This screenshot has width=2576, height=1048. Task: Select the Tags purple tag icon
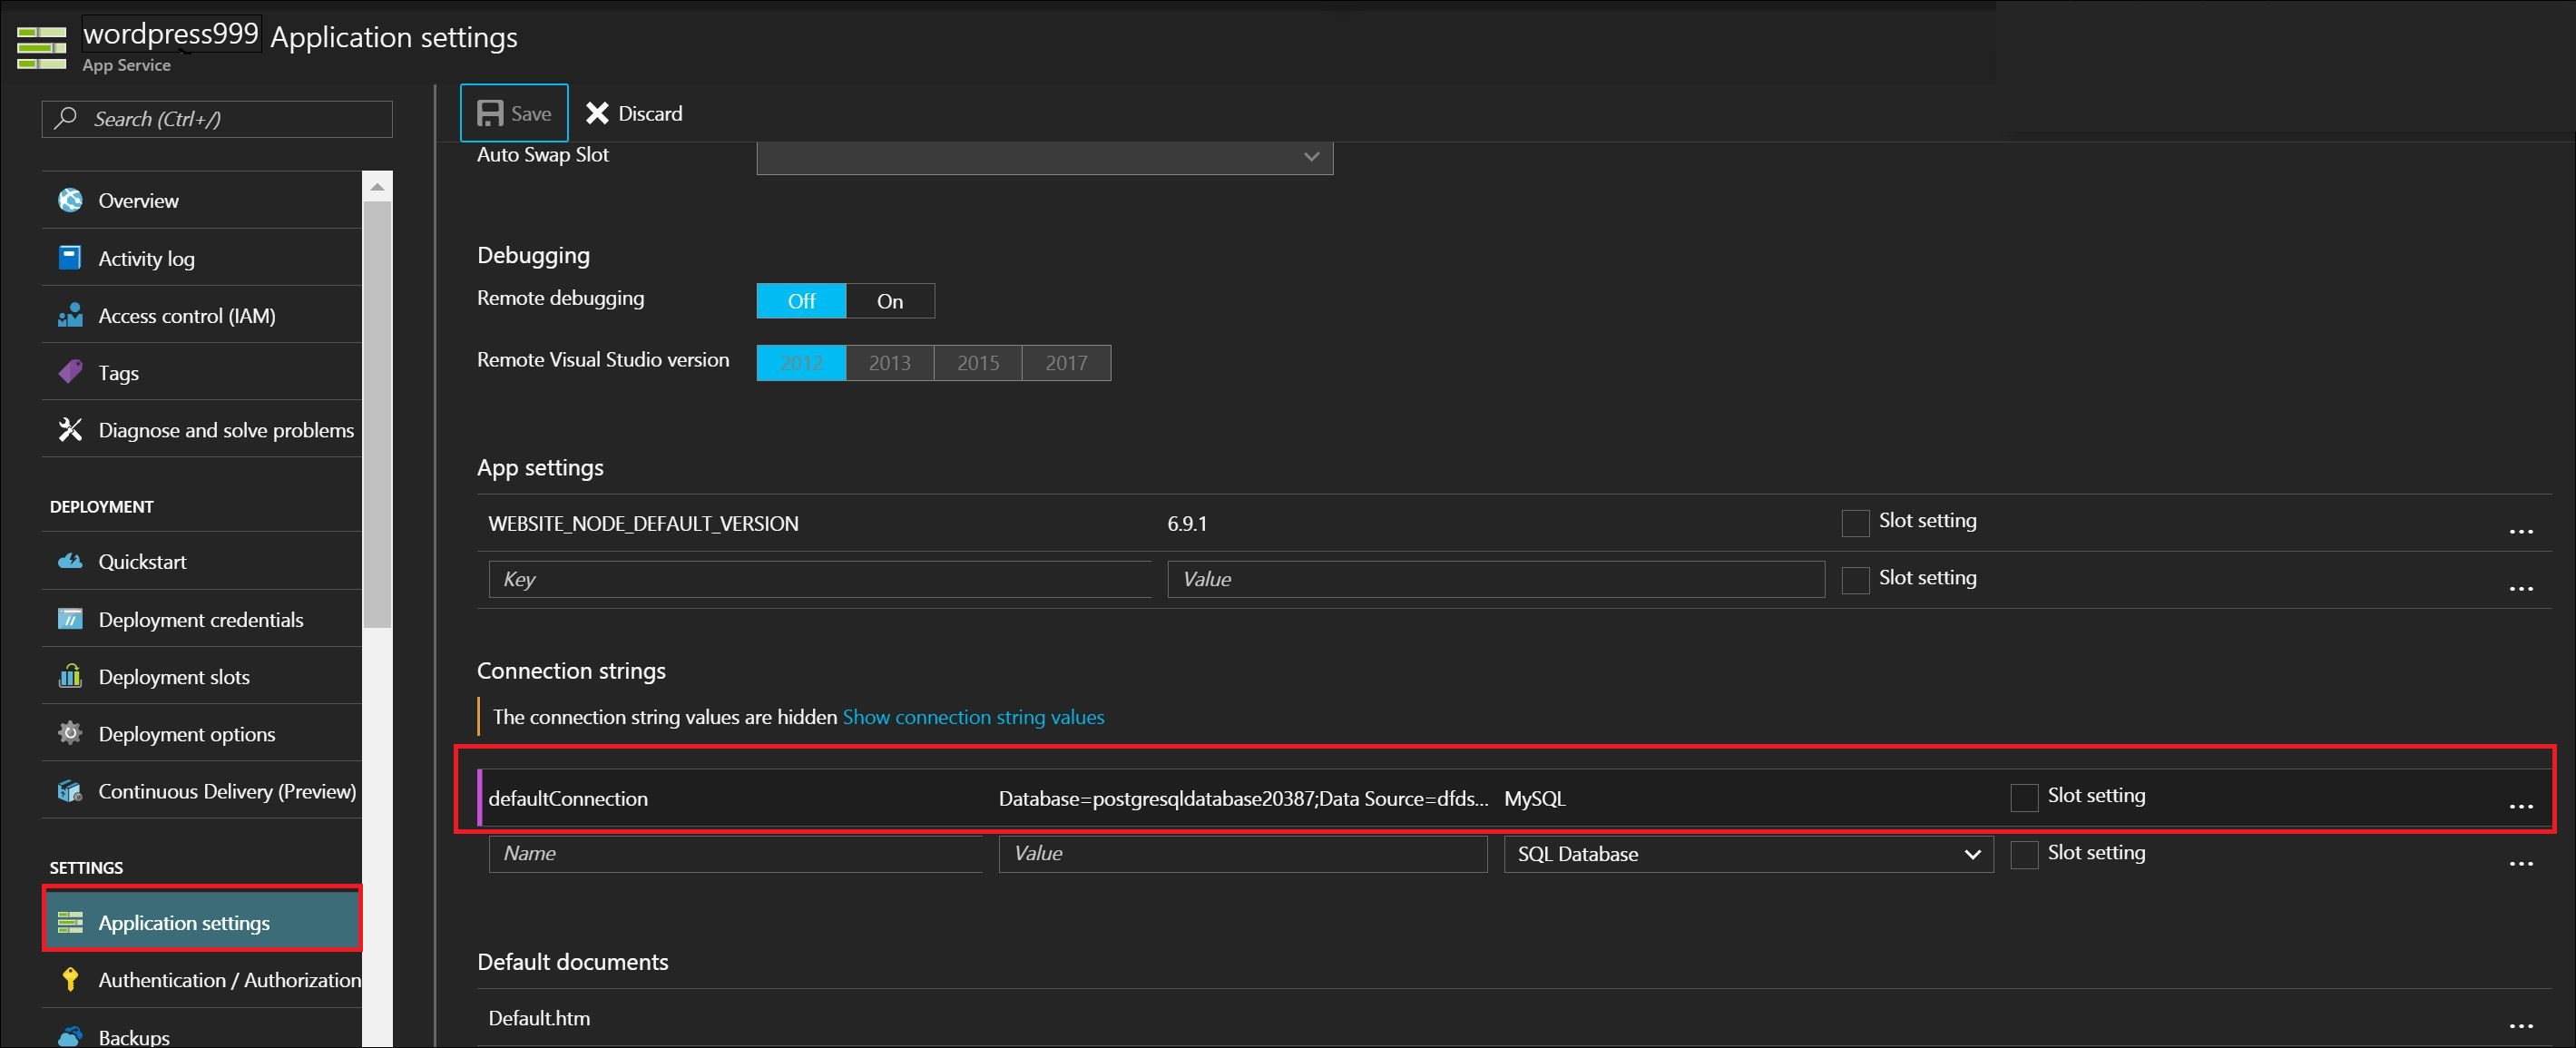[70, 373]
